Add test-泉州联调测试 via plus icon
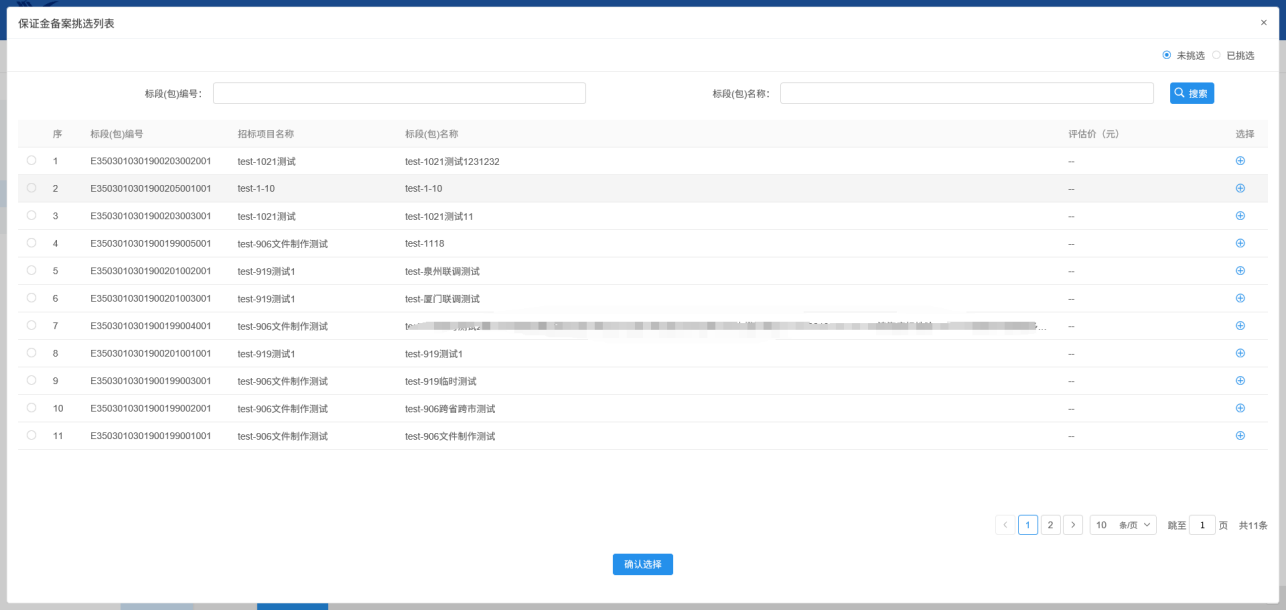Screen dimensions: 1287x610 1240,270
